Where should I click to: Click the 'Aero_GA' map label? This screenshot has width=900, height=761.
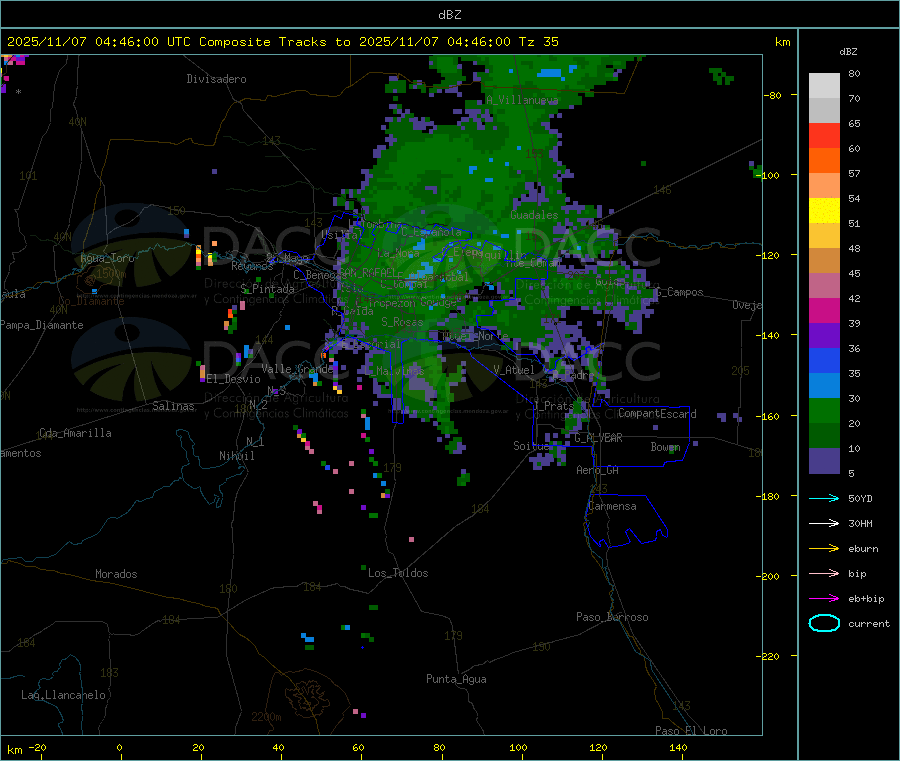point(598,470)
